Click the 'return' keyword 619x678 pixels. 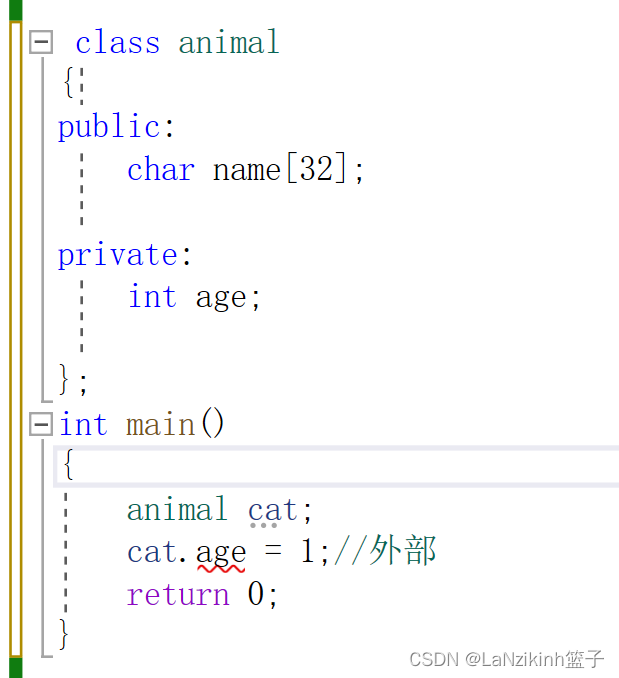point(178,595)
